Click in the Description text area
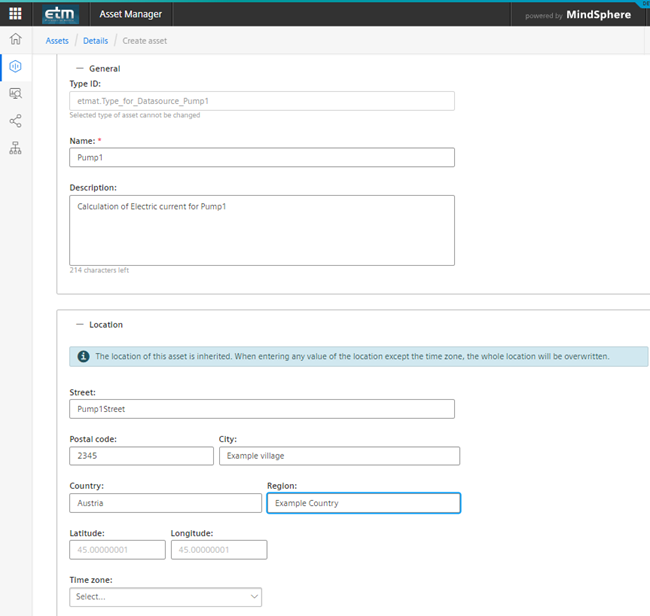The height and width of the screenshot is (616, 650). (262, 230)
